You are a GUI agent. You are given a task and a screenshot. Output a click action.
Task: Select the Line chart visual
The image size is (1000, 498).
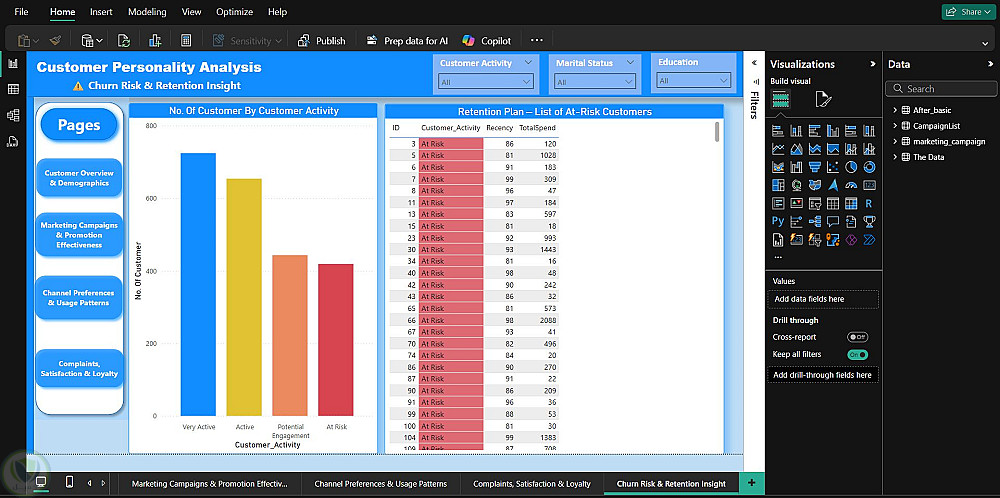777,149
